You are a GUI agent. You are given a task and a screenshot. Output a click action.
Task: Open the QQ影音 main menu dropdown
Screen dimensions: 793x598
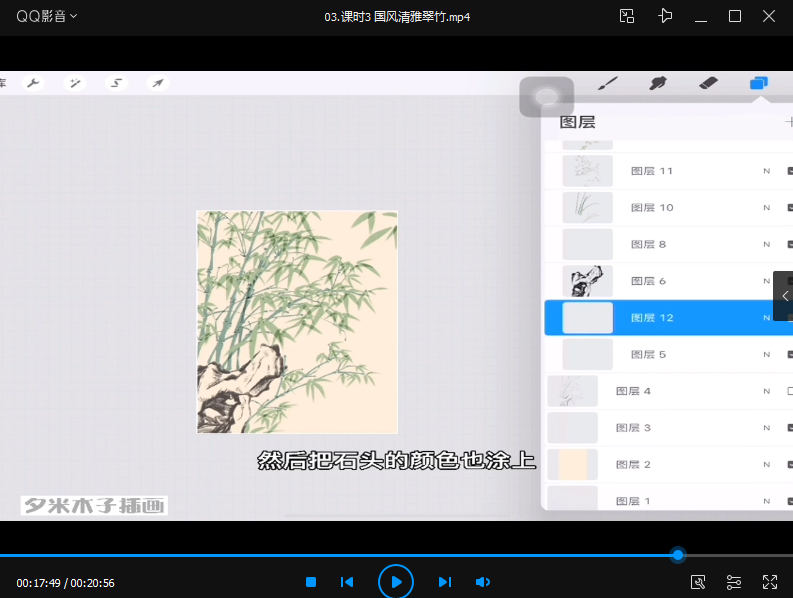[x=46, y=16]
